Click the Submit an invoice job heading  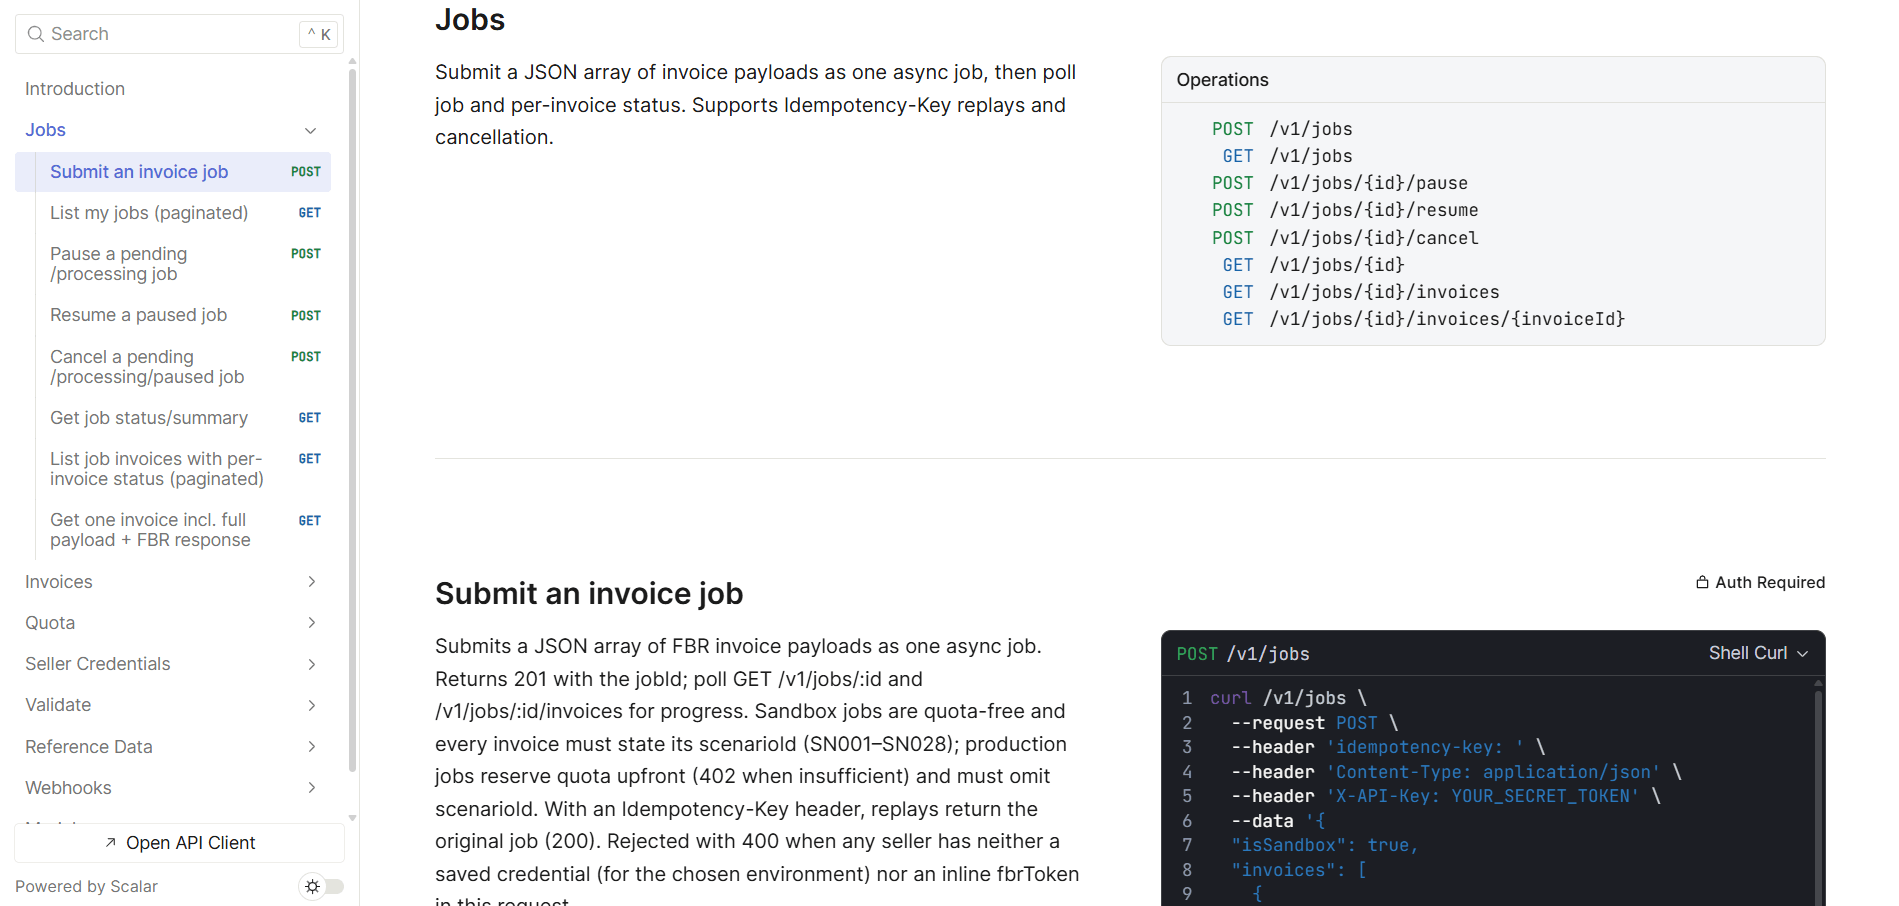point(589,594)
